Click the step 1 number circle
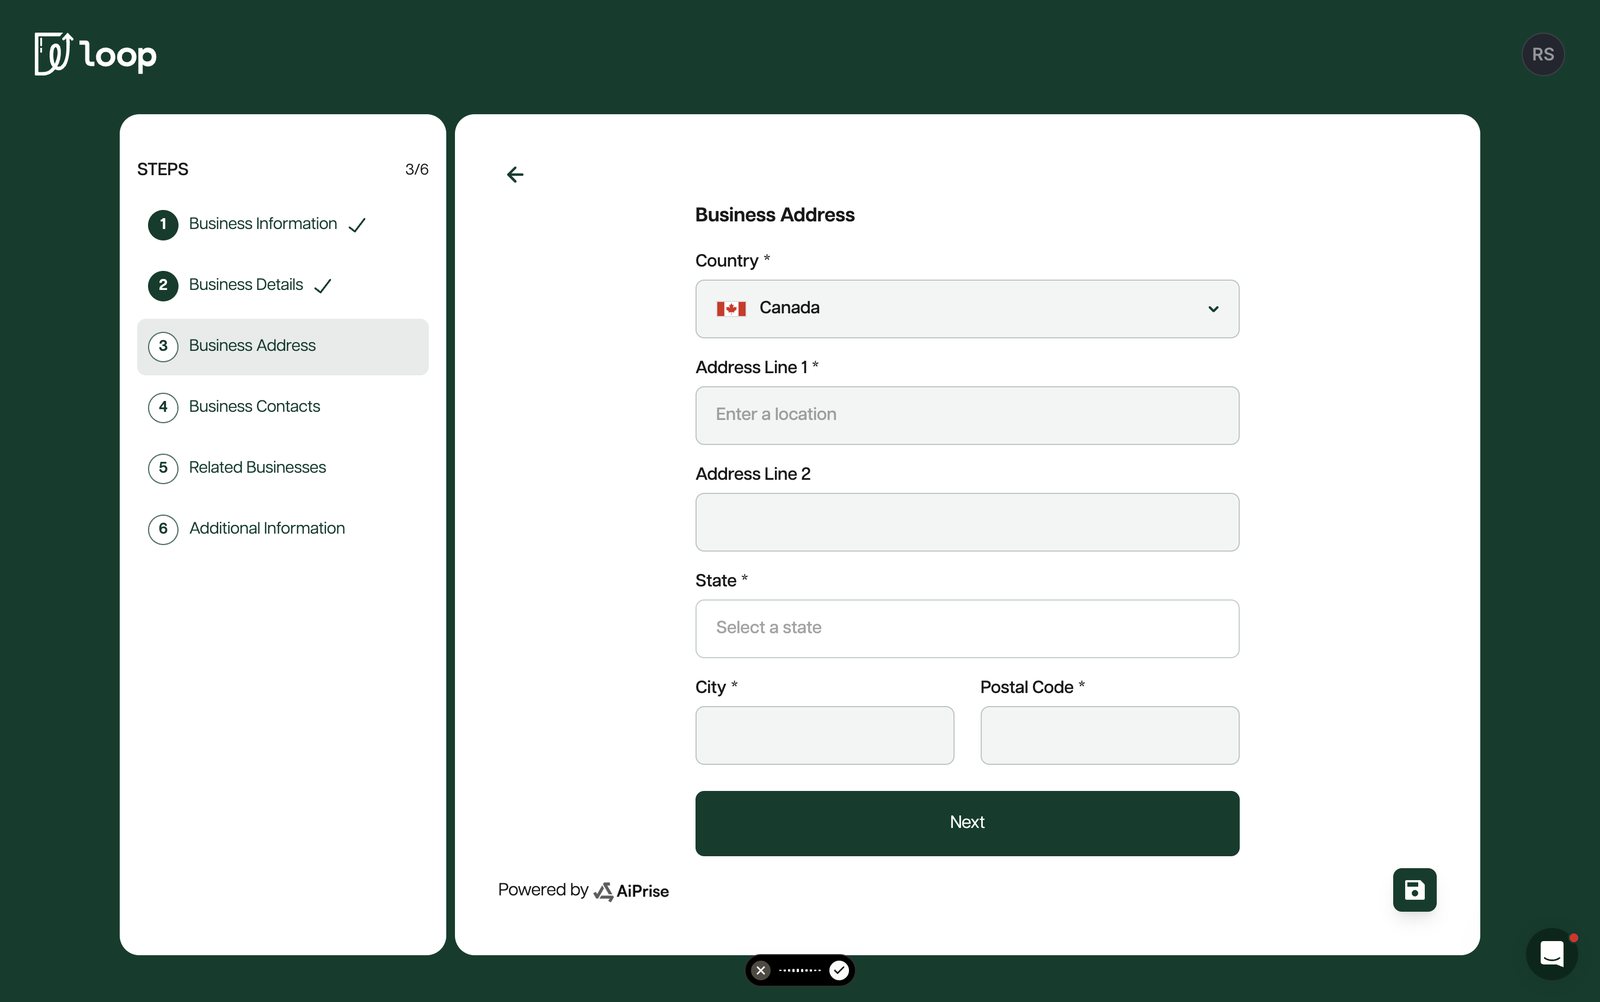Image resolution: width=1600 pixels, height=1002 pixels. click(x=163, y=224)
